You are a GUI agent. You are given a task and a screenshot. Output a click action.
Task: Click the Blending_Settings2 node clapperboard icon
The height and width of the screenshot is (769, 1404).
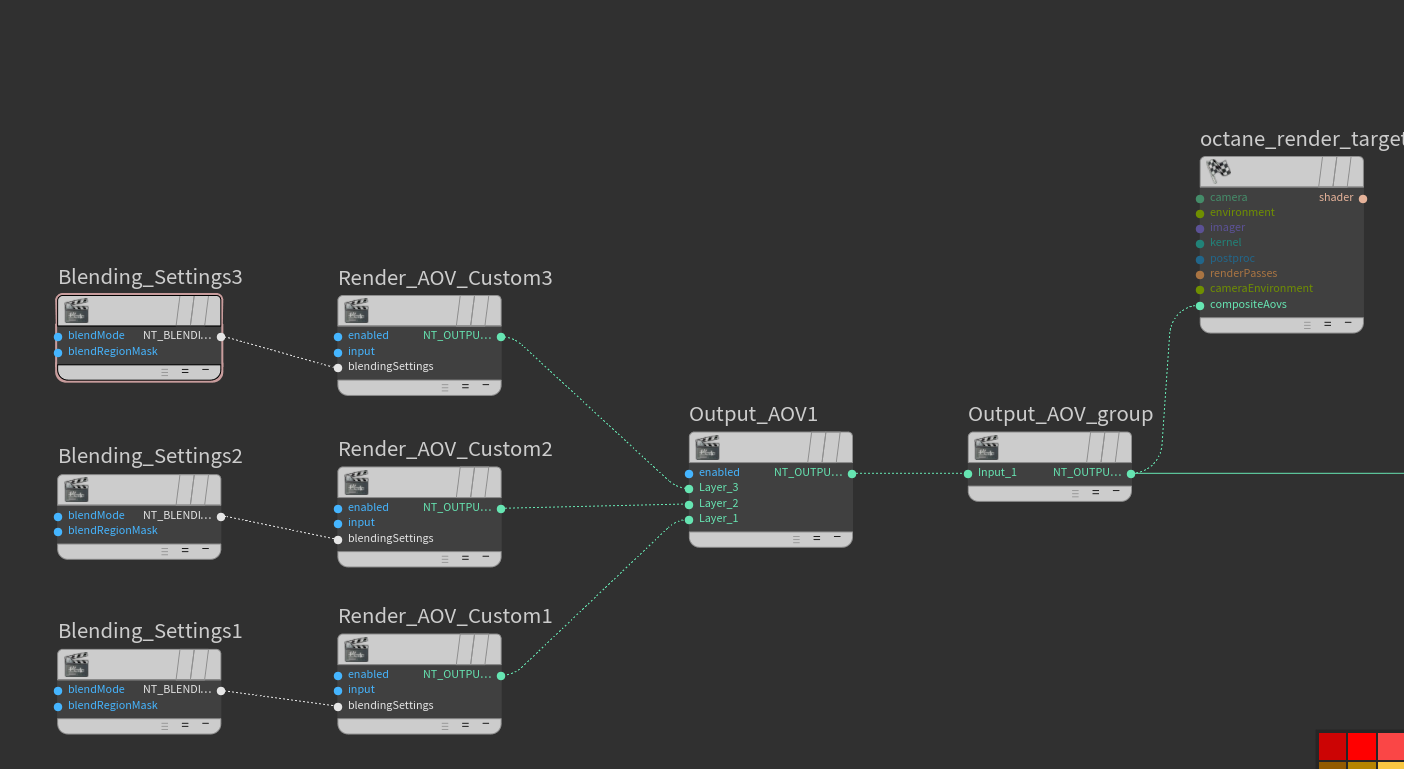pyautogui.click(x=76, y=490)
